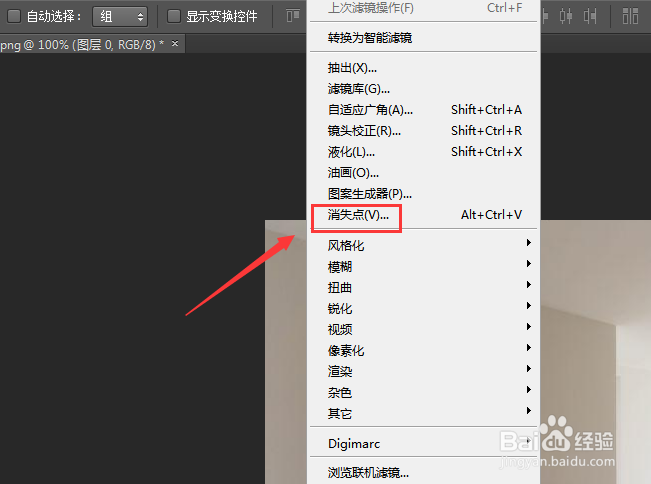Image resolution: width=651 pixels, height=484 pixels.
Task: Open 图案生成器(P)... pattern maker
Action: pyautogui.click(x=423, y=194)
